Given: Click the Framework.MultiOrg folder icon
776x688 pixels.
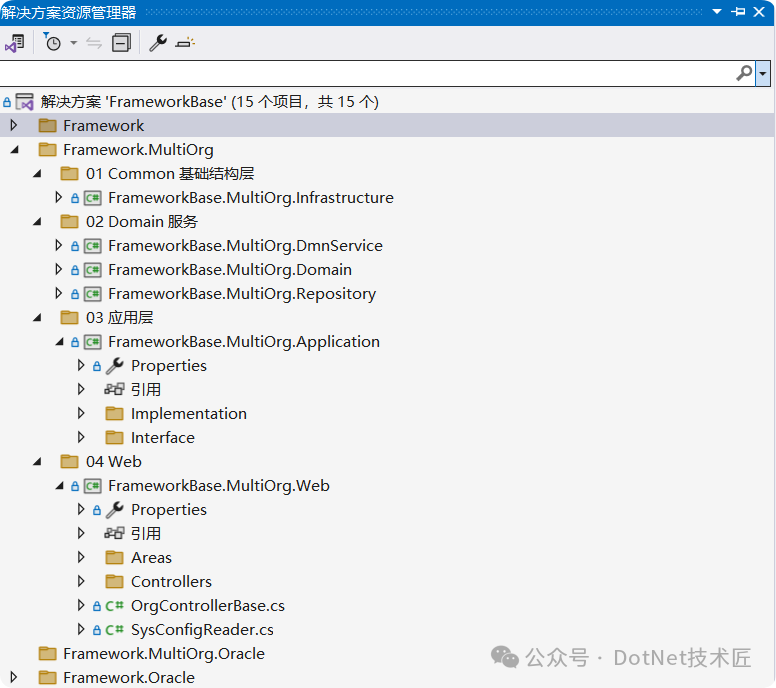Looking at the screenshot, I should pyautogui.click(x=48, y=149).
